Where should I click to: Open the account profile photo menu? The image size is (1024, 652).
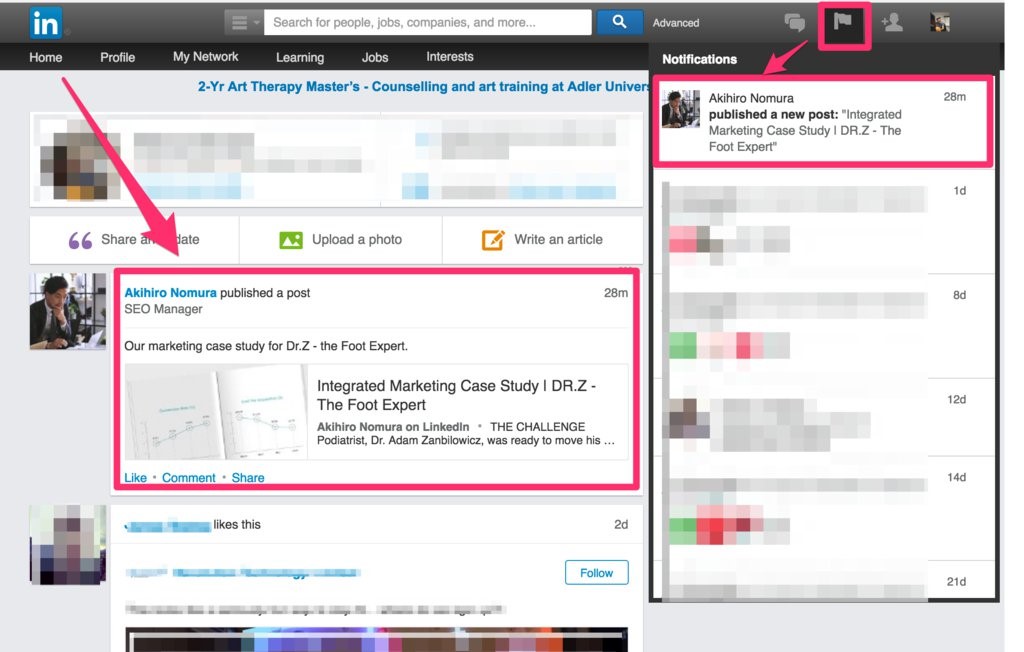coord(940,23)
